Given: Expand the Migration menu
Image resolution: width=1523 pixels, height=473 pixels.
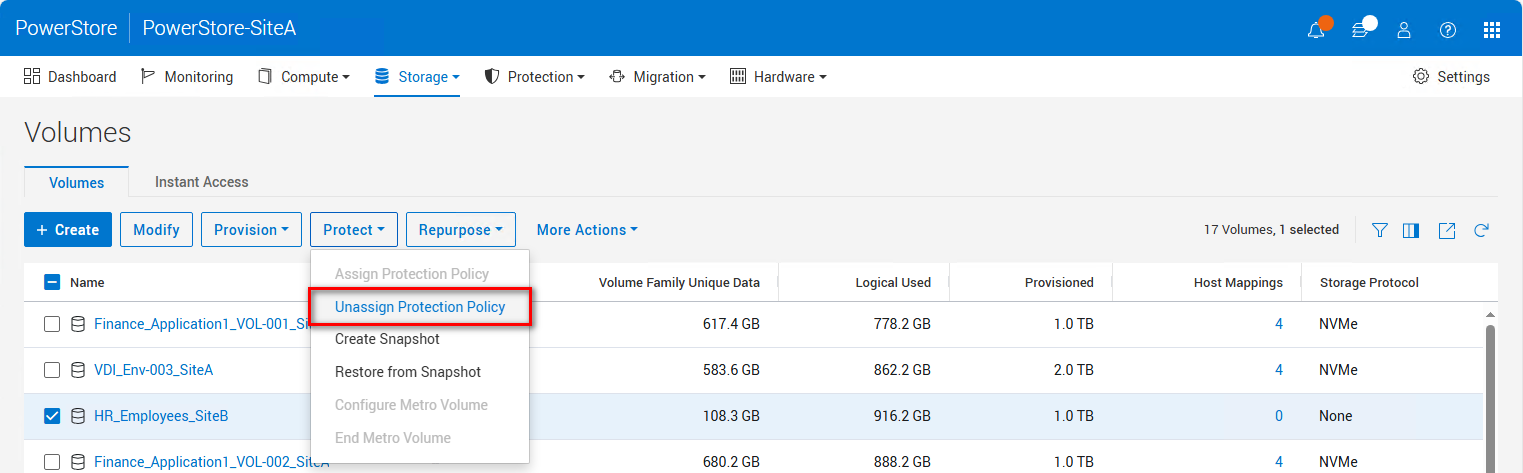Looking at the screenshot, I should coord(658,77).
